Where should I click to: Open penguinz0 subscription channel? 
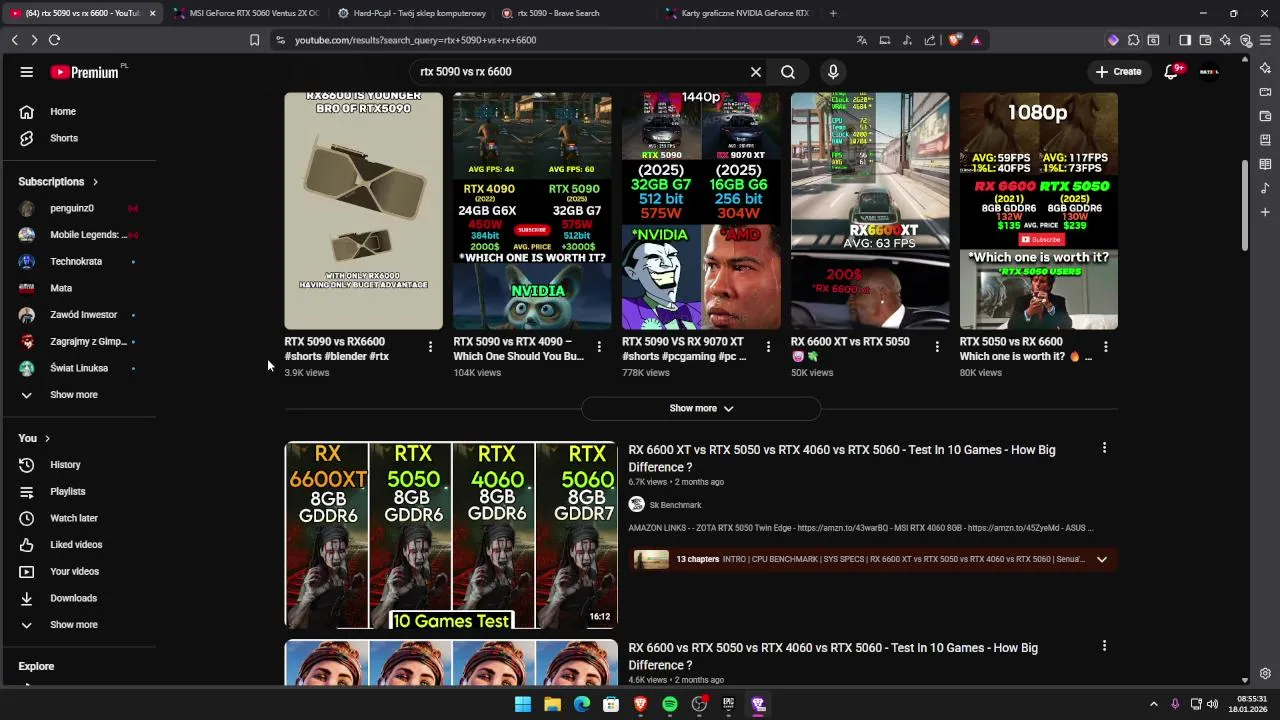pyautogui.click(x=72, y=208)
